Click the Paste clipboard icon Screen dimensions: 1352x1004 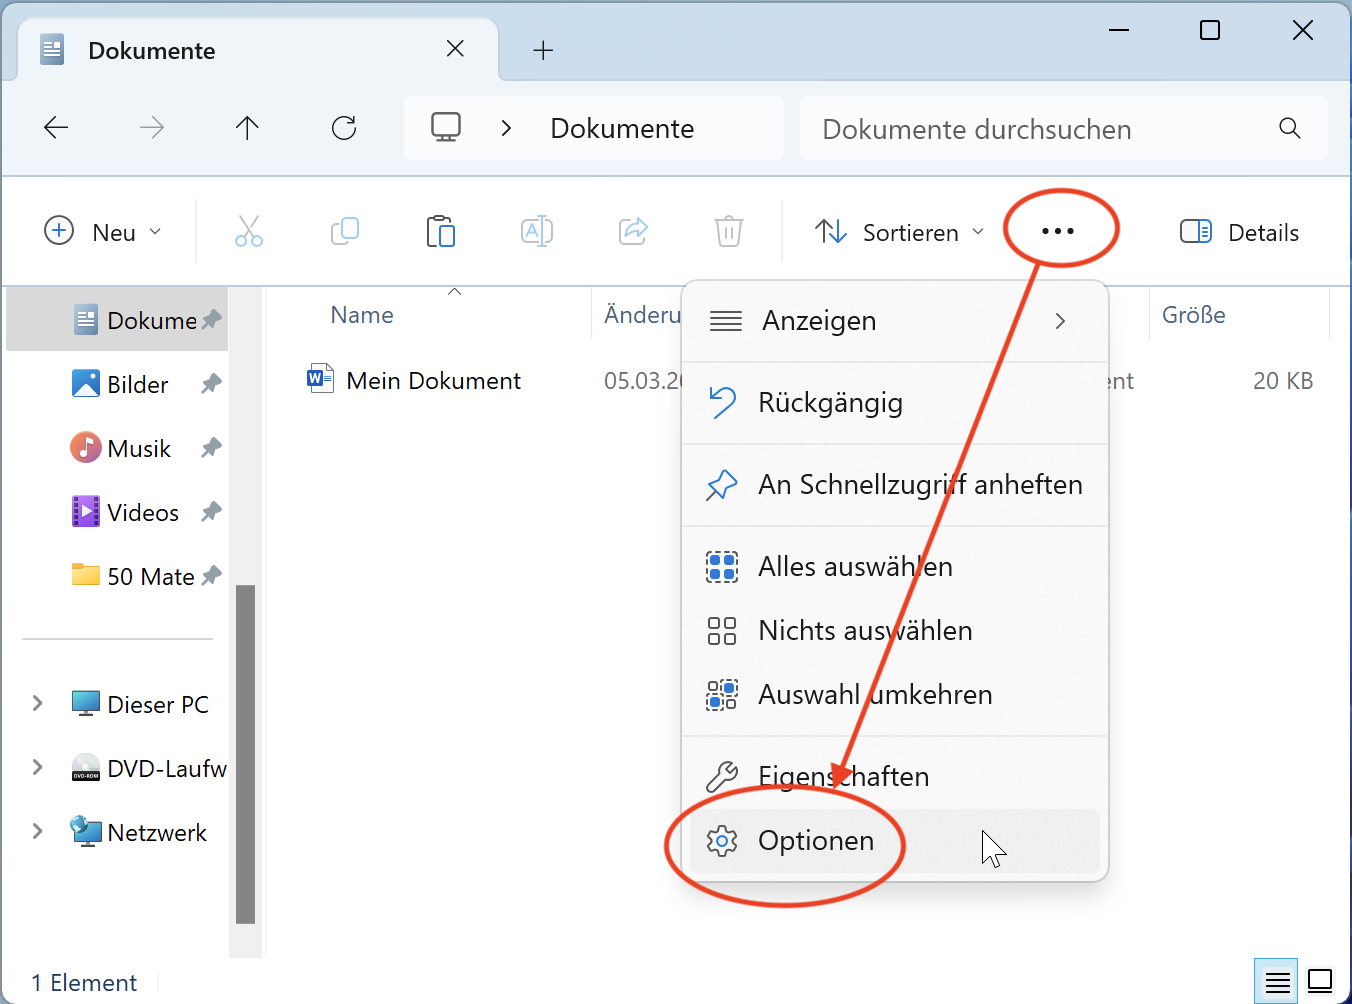pos(440,232)
